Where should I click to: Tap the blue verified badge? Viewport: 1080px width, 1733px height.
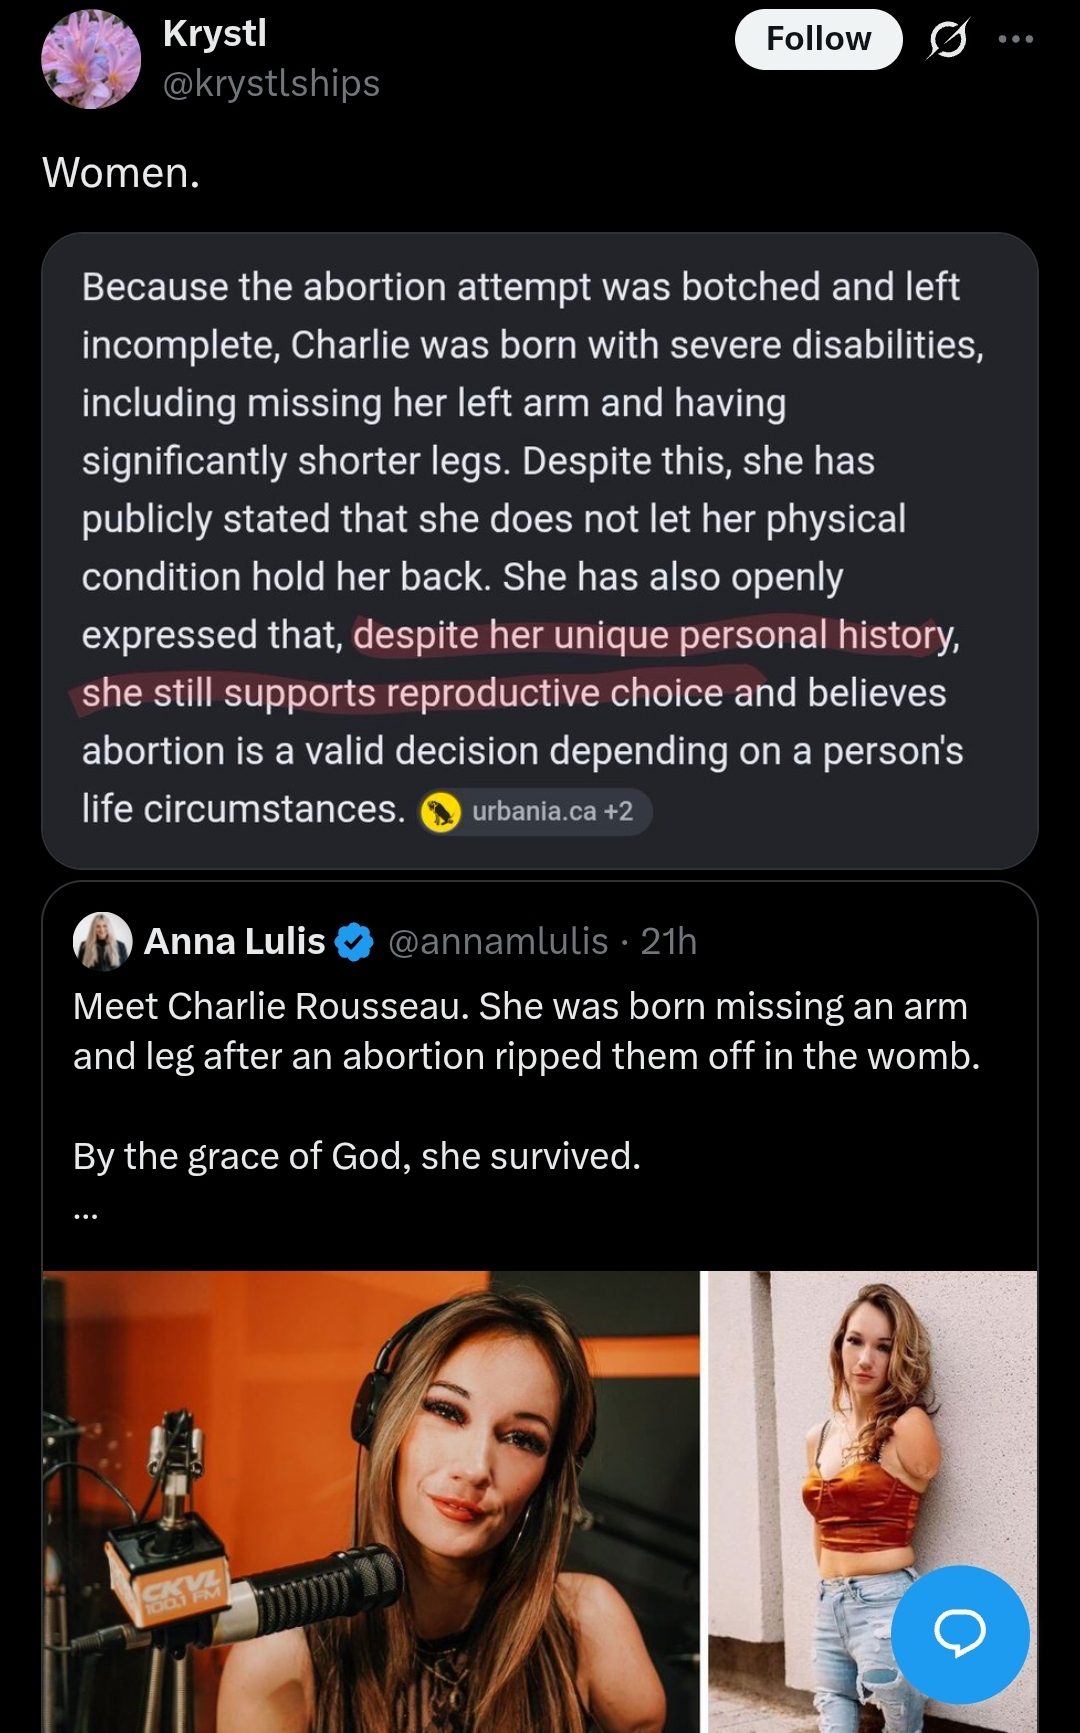(354, 942)
